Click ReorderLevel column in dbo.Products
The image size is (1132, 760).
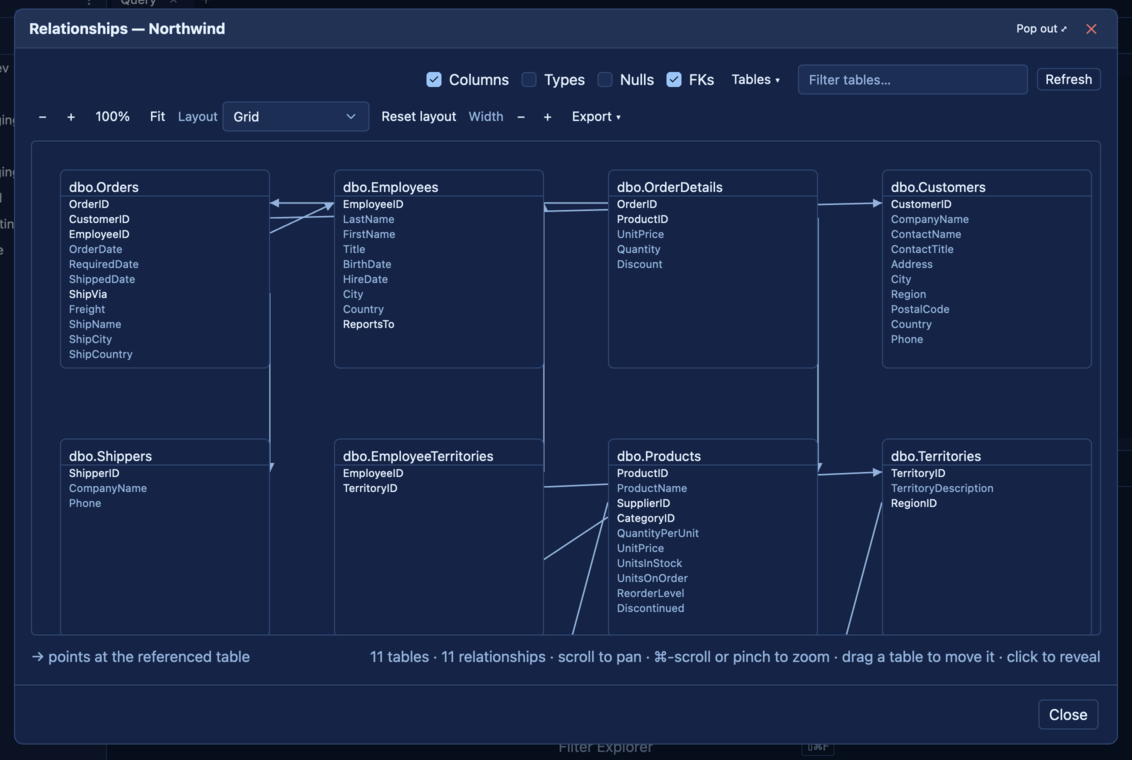click(650, 593)
